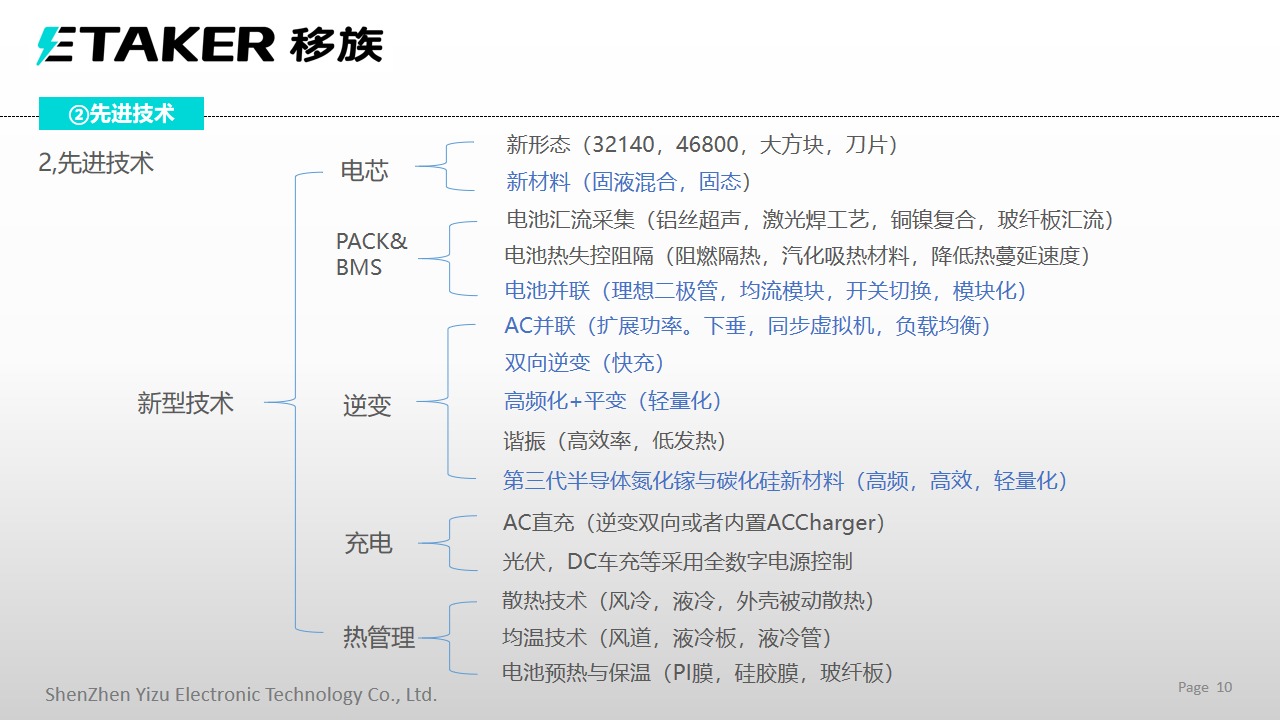Click the footer ShenZhen Yizu Electronic Technology Co., Ltd.
This screenshot has height=720, width=1280.
[x=241, y=694]
